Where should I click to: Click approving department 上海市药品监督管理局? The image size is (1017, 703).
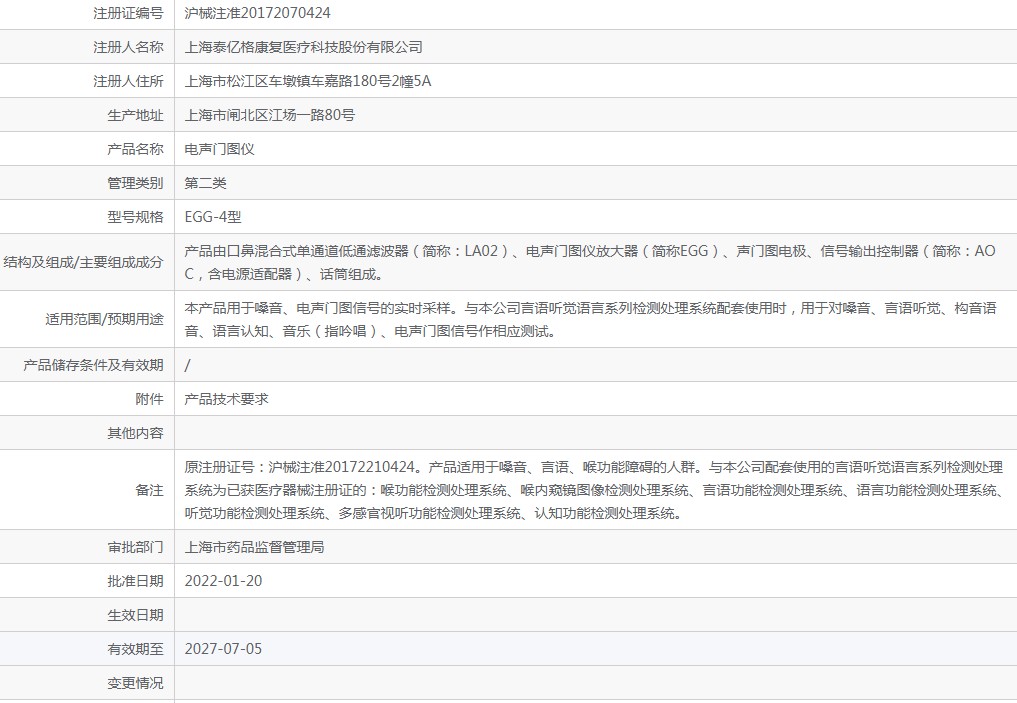(254, 547)
